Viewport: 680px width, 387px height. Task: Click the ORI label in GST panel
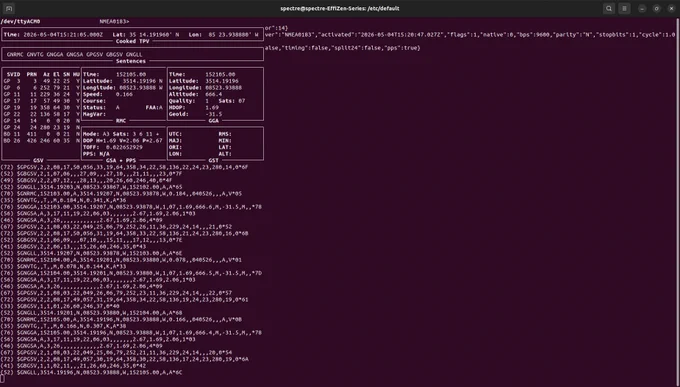pos(175,147)
